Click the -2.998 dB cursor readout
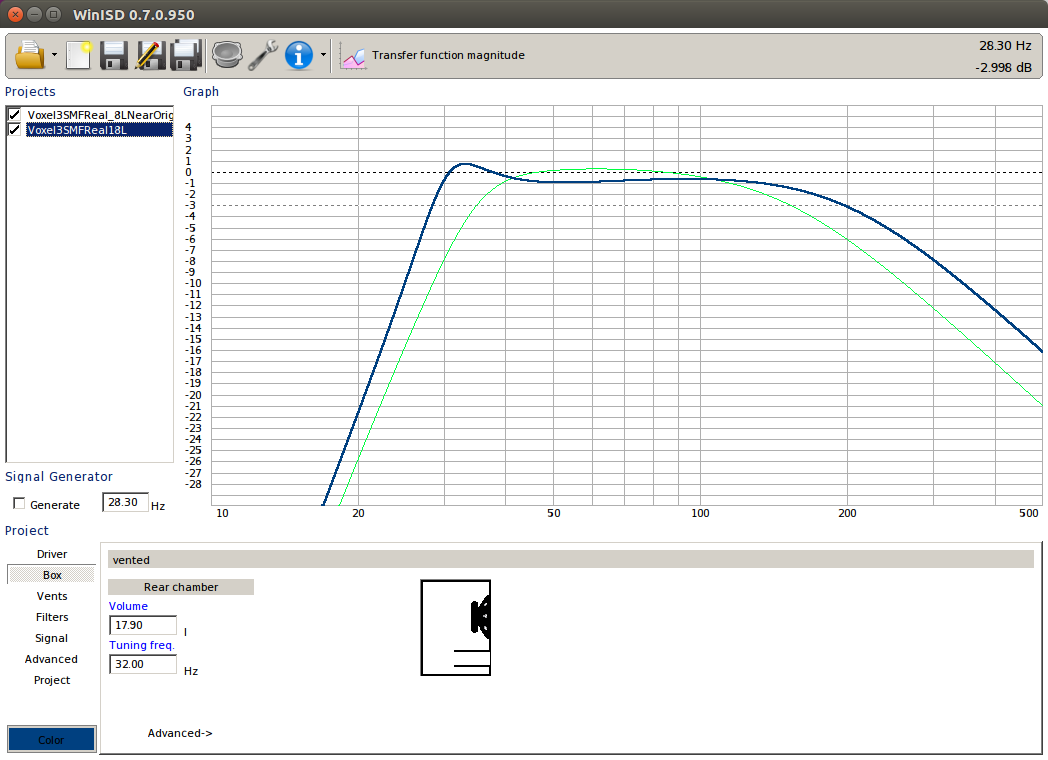The width and height of the screenshot is (1048, 760). 1003,68
